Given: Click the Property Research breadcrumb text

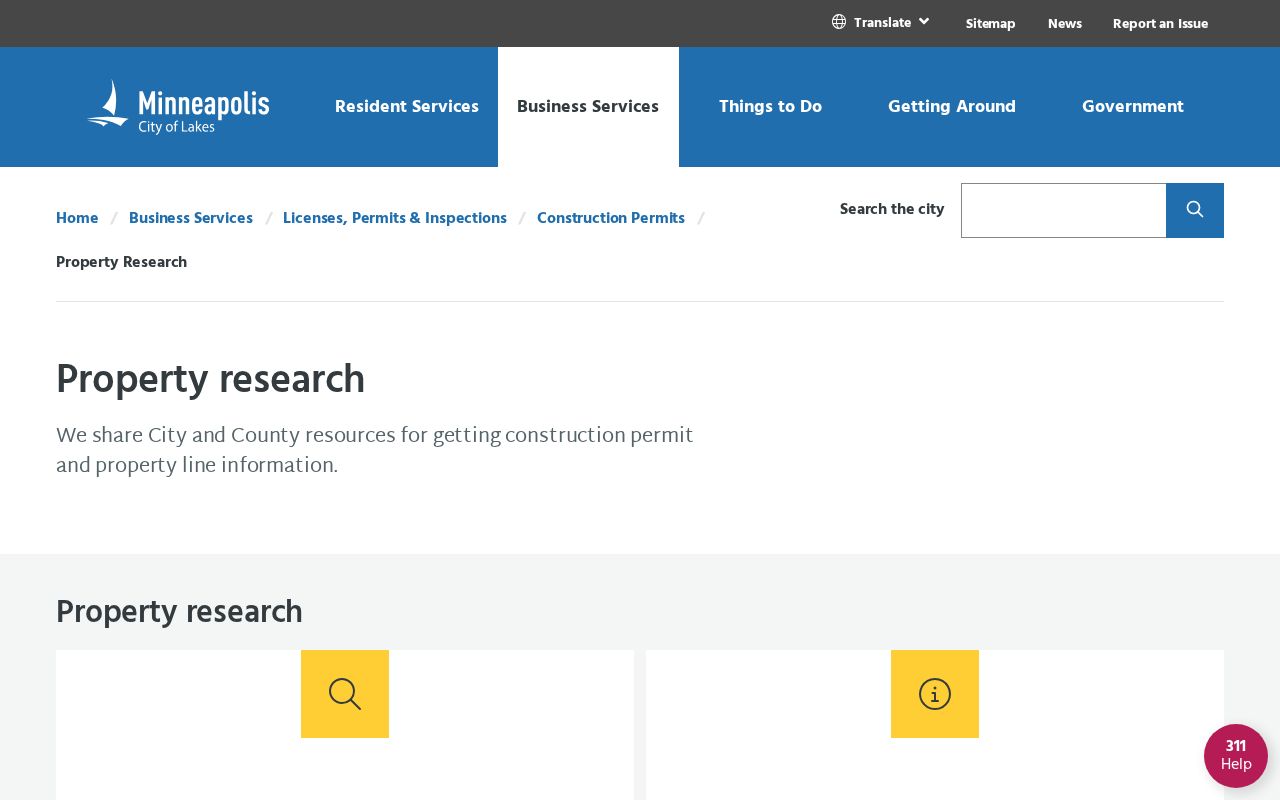Looking at the screenshot, I should (x=121, y=262).
